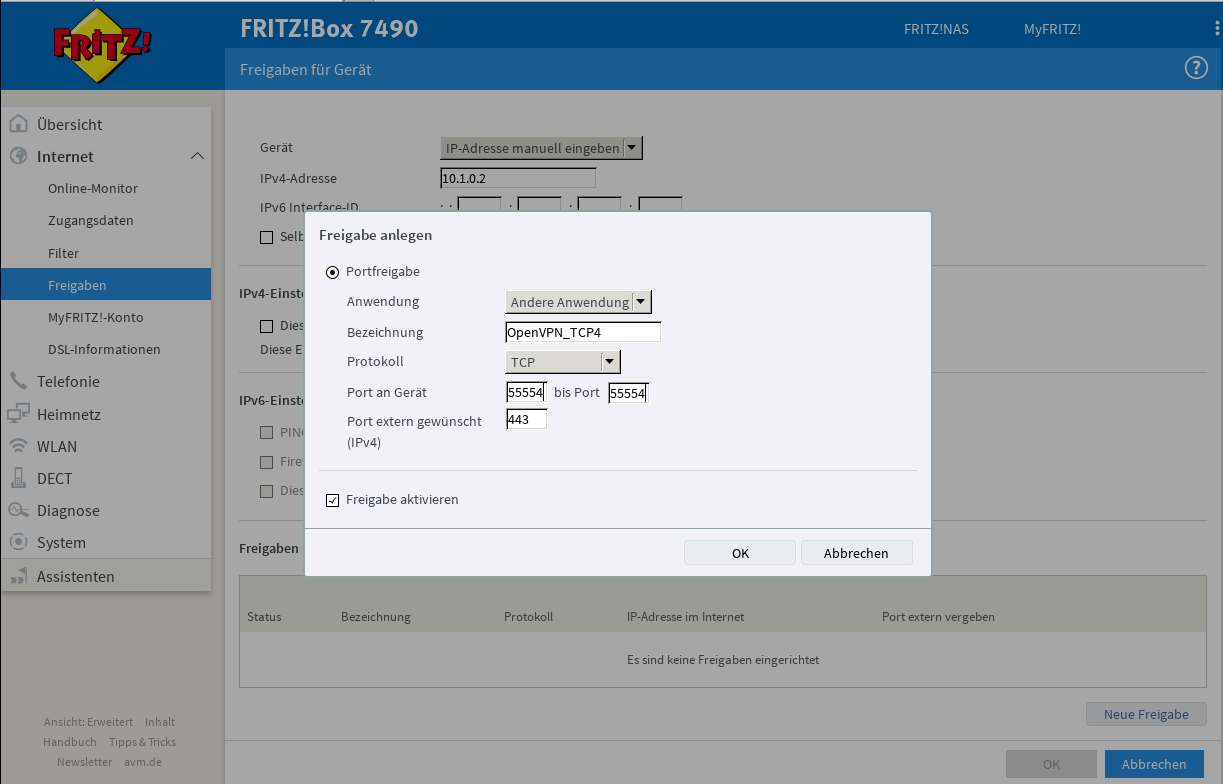Collapse the Internet menu chevron
The width and height of the screenshot is (1223, 784).
point(197,156)
